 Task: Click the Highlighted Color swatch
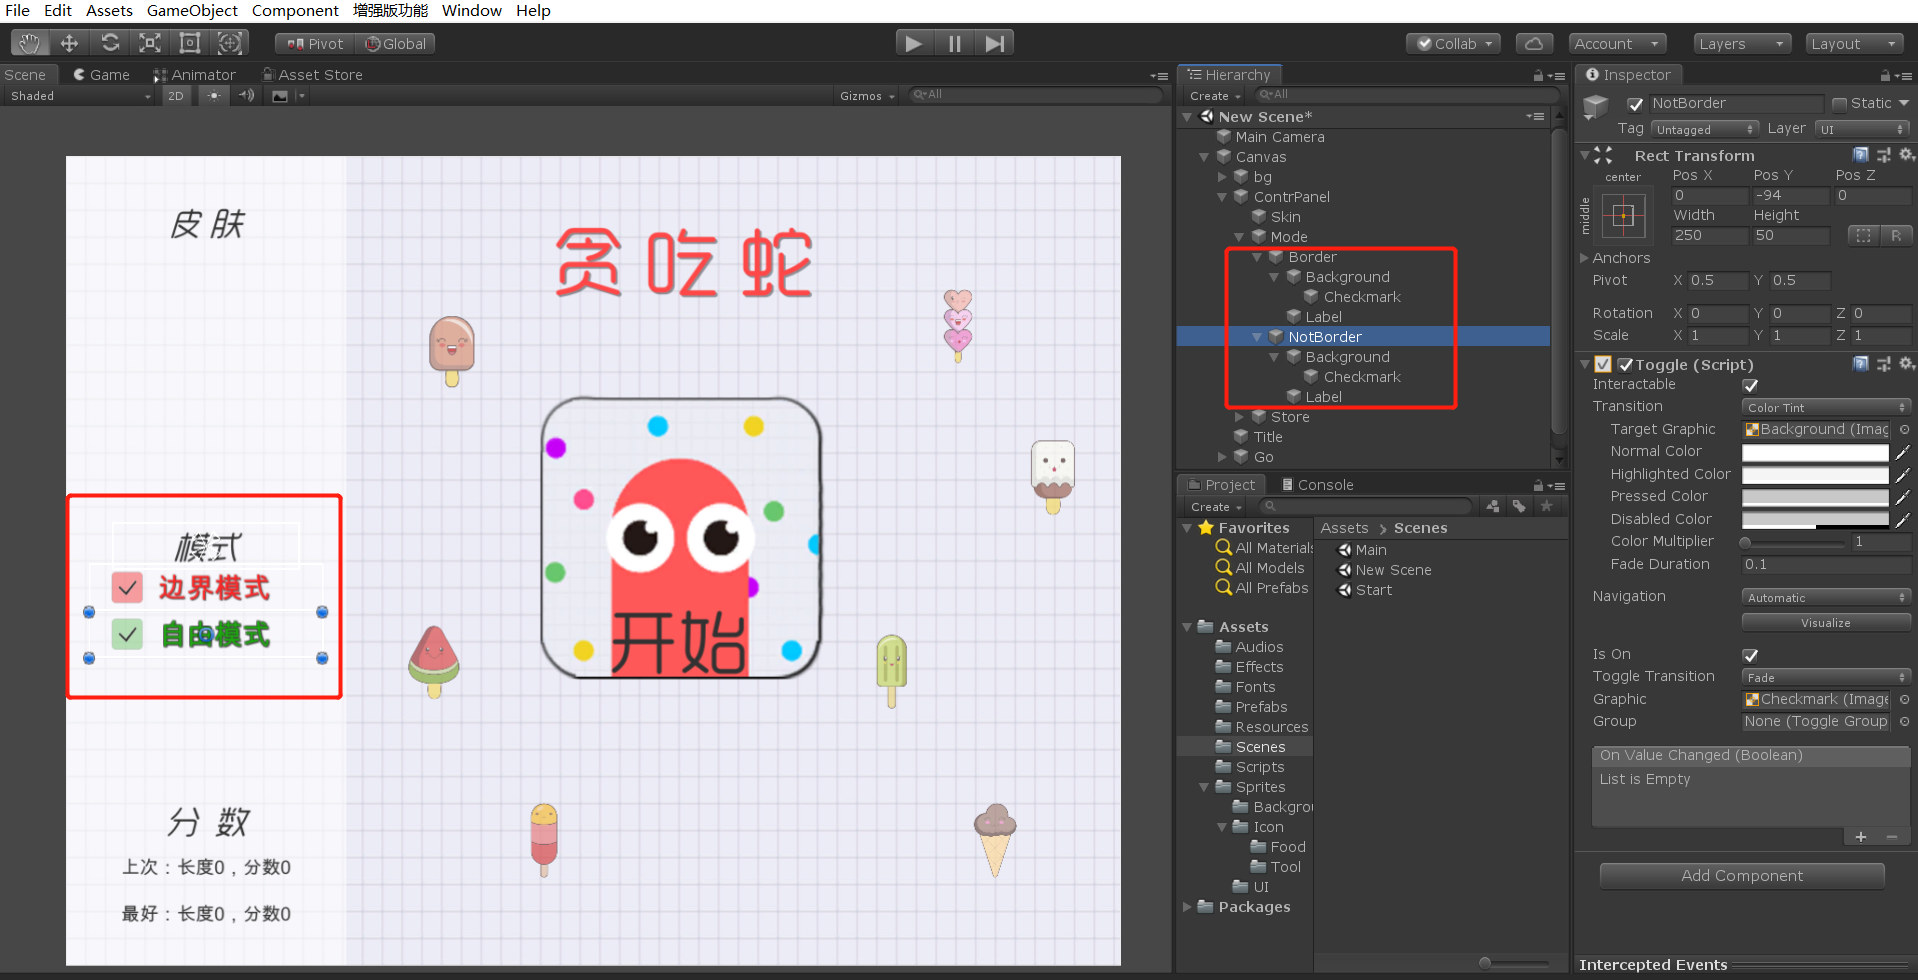point(1815,475)
